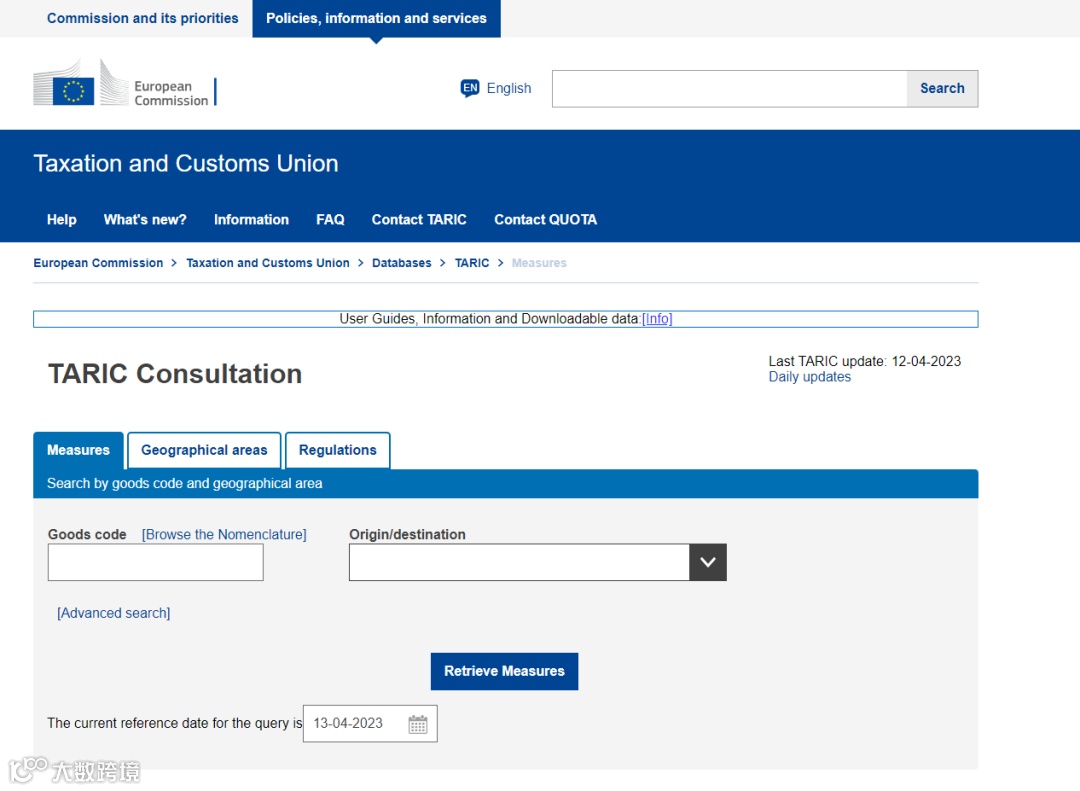Click the Origin/destination text field
The height and width of the screenshot is (791, 1080).
click(x=519, y=562)
